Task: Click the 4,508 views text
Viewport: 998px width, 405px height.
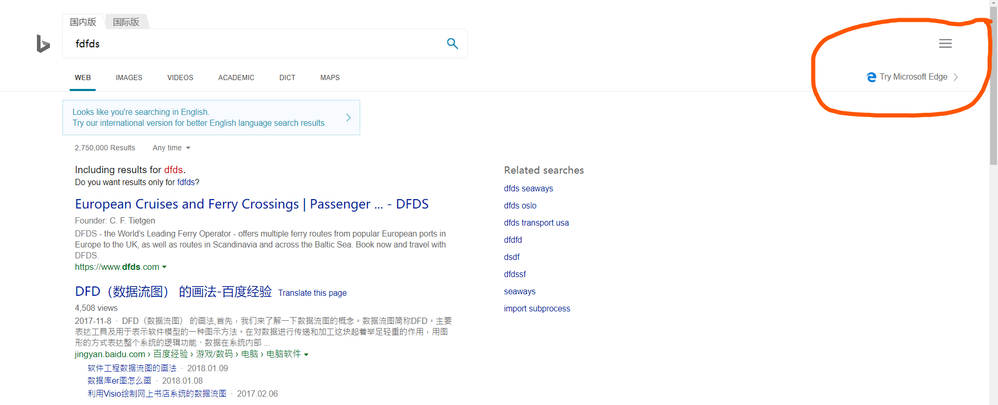Action: [96, 308]
